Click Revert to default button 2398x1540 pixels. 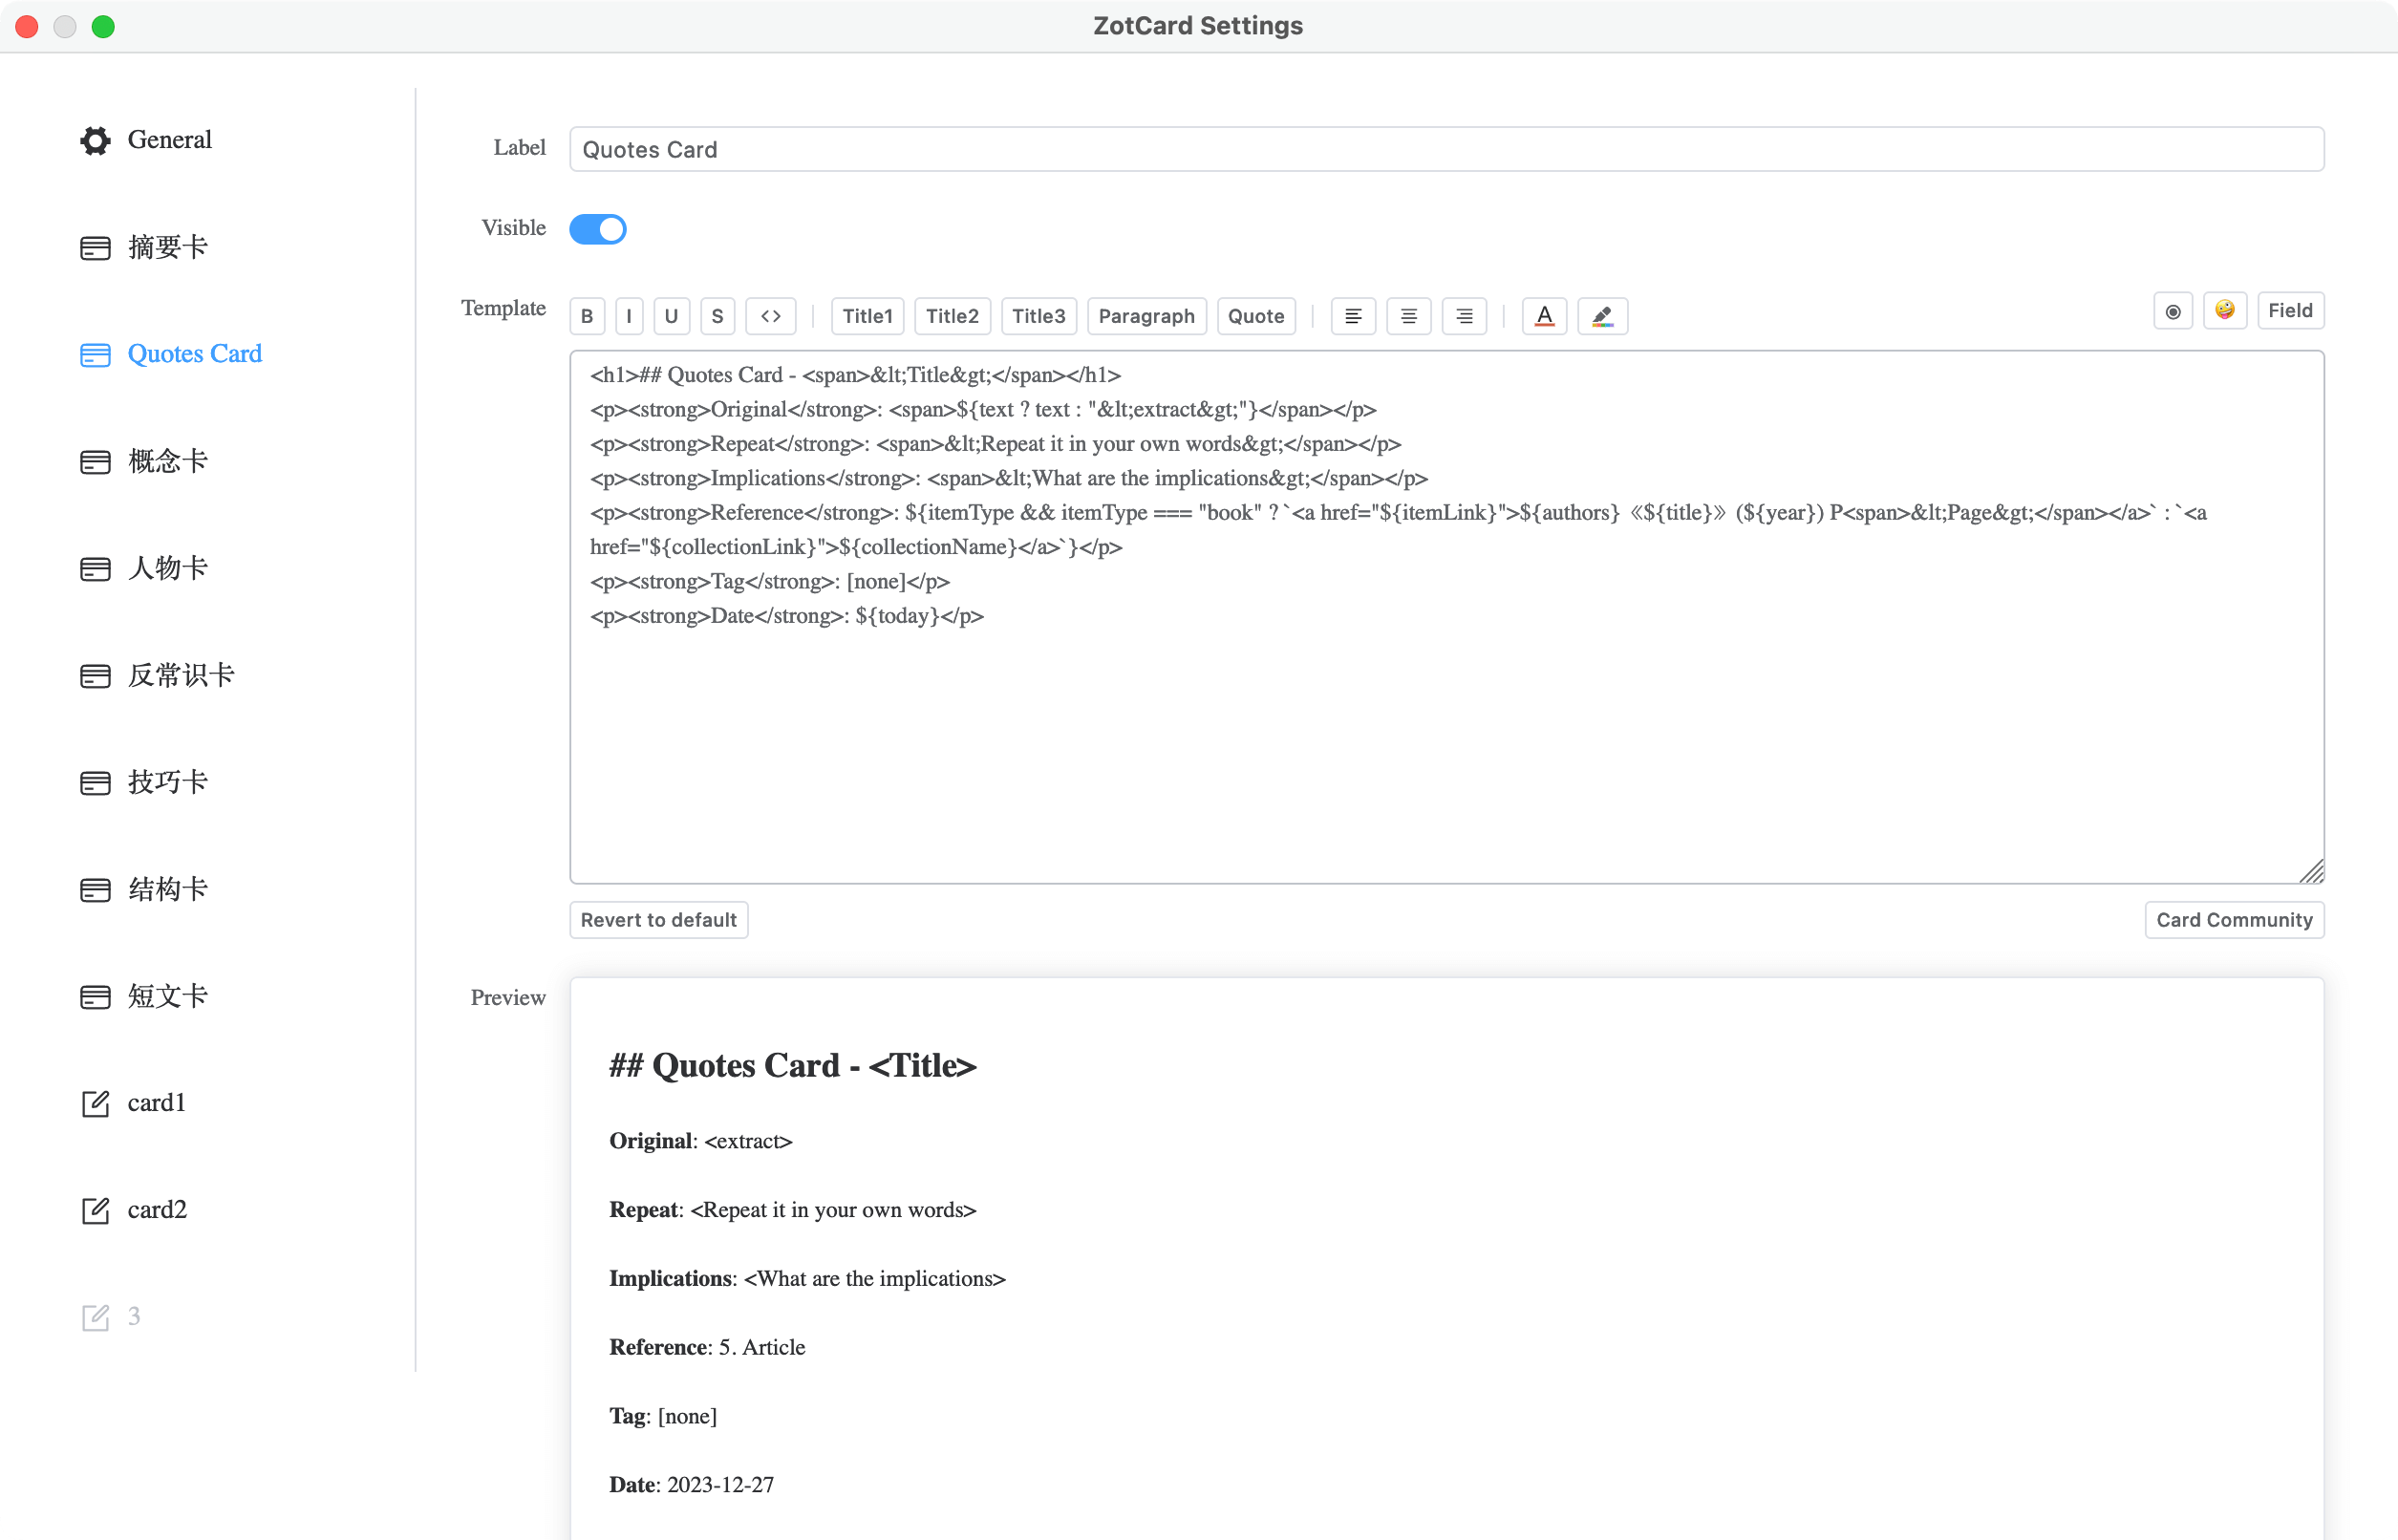tap(658, 919)
